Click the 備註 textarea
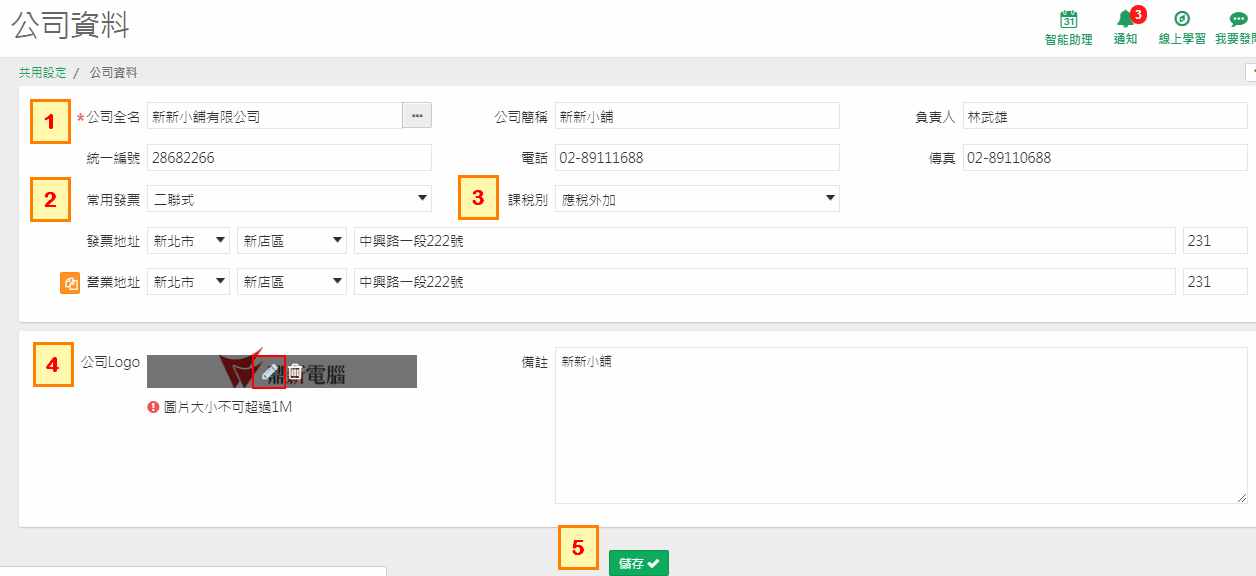This screenshot has width=1256, height=576. click(901, 425)
